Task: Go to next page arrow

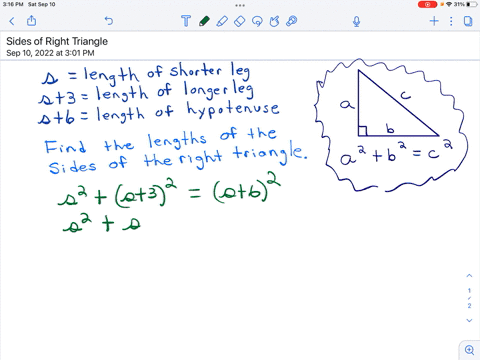Action: [x=469, y=320]
